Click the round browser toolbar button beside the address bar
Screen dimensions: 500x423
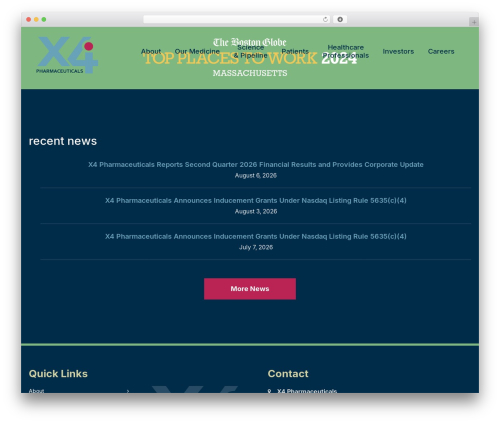(340, 19)
